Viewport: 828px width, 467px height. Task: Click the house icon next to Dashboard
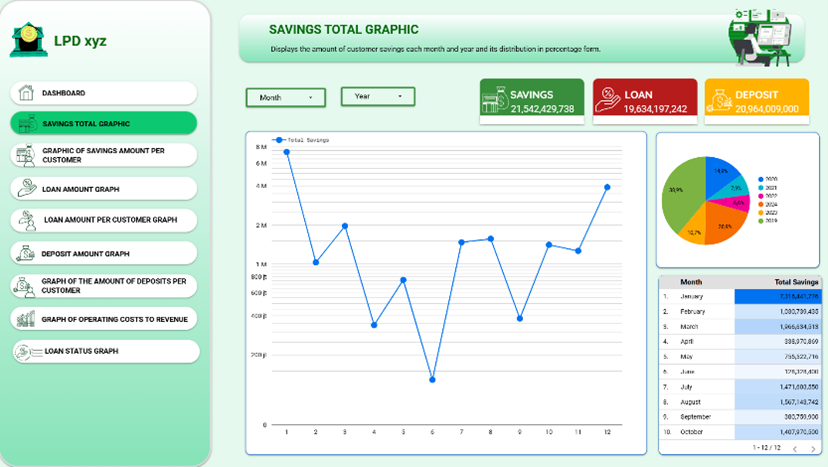point(27,93)
